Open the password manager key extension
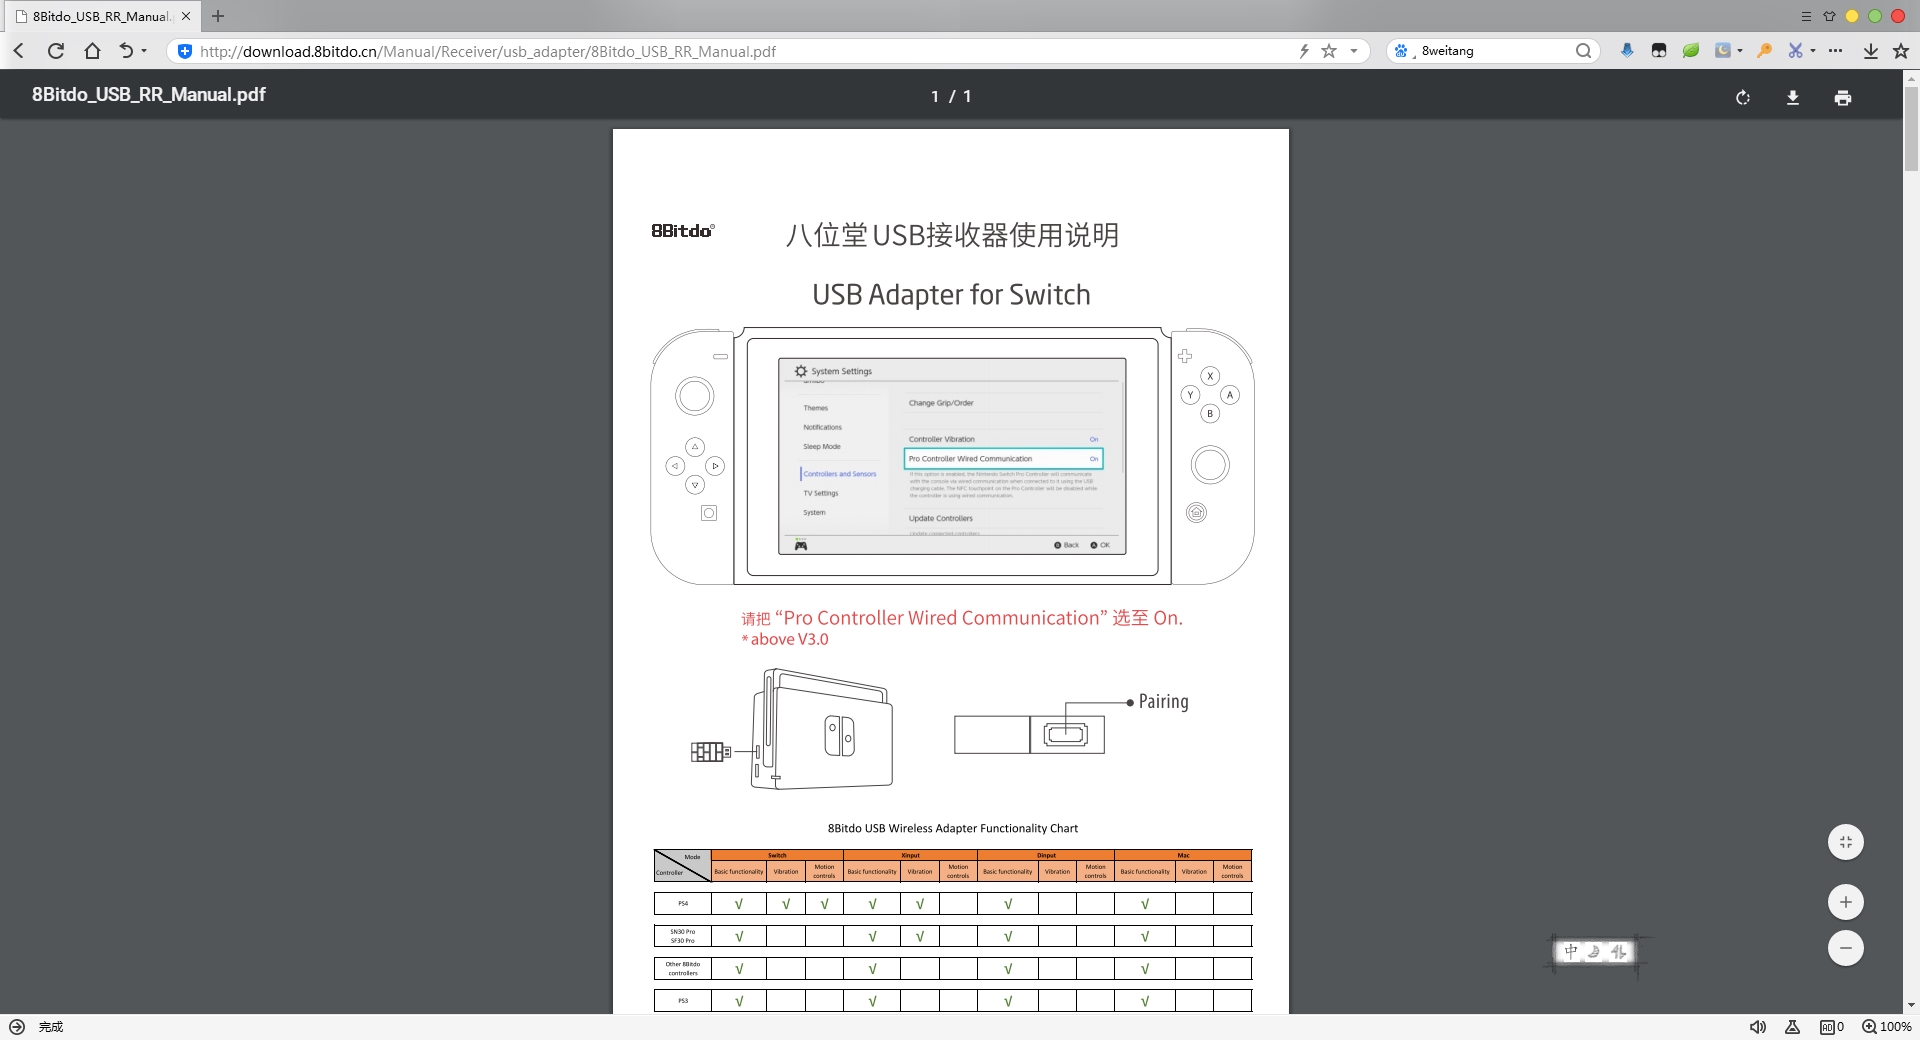 click(1765, 51)
